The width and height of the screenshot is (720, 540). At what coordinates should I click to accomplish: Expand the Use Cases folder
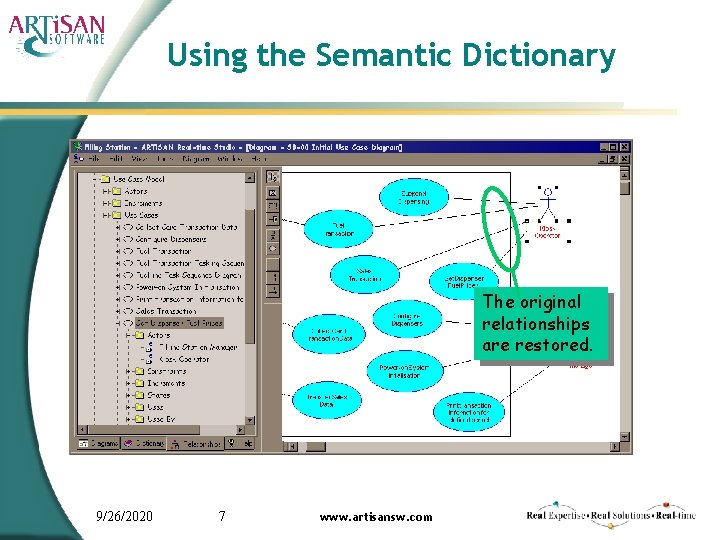pos(106,215)
